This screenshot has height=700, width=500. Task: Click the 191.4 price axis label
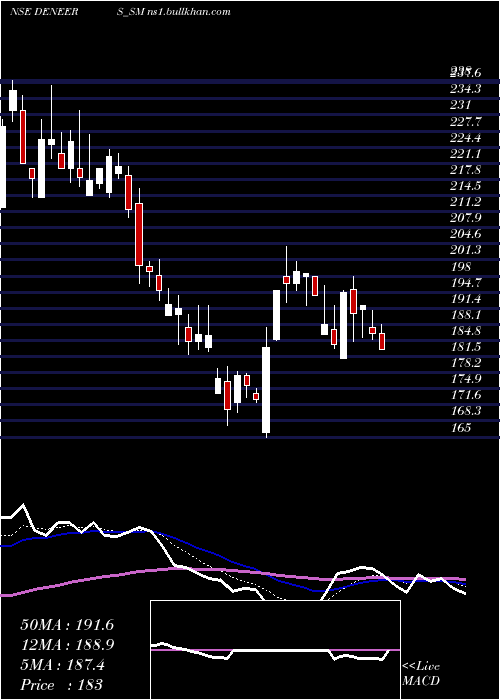(466, 299)
